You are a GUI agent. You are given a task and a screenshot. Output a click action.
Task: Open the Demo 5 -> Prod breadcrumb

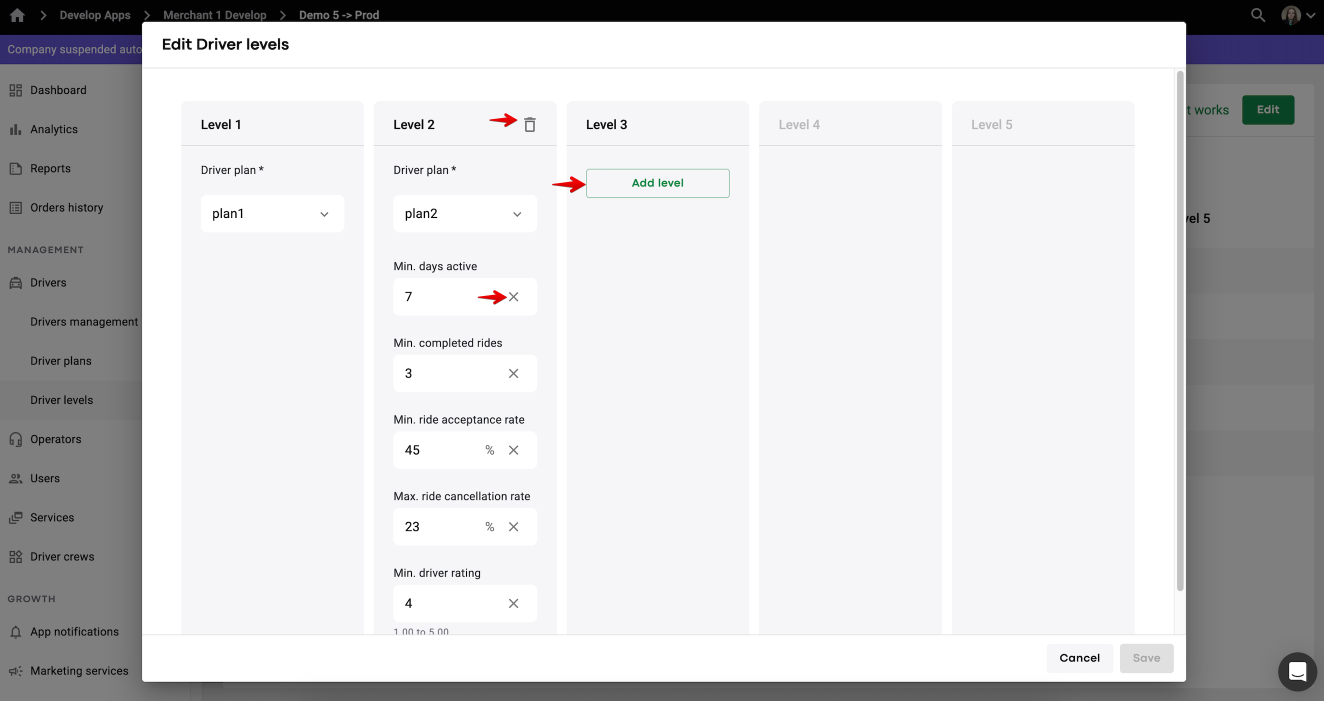point(339,15)
